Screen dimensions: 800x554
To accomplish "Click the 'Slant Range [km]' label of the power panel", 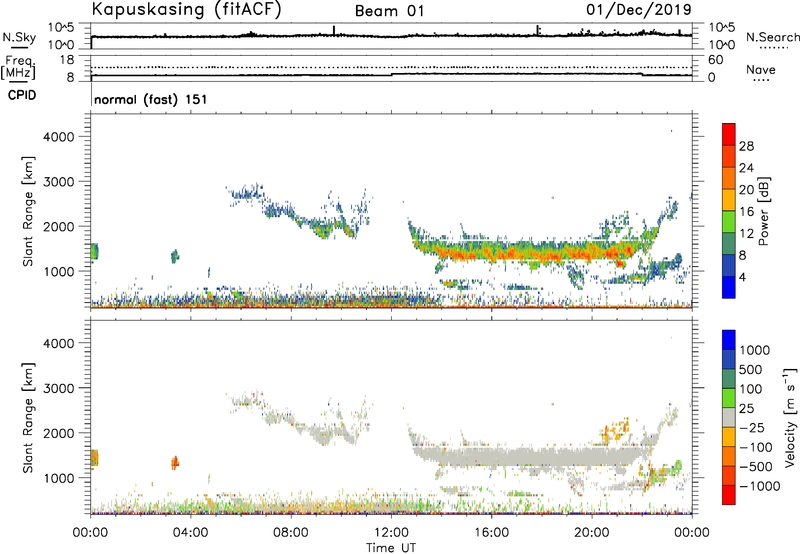I will coord(28,212).
